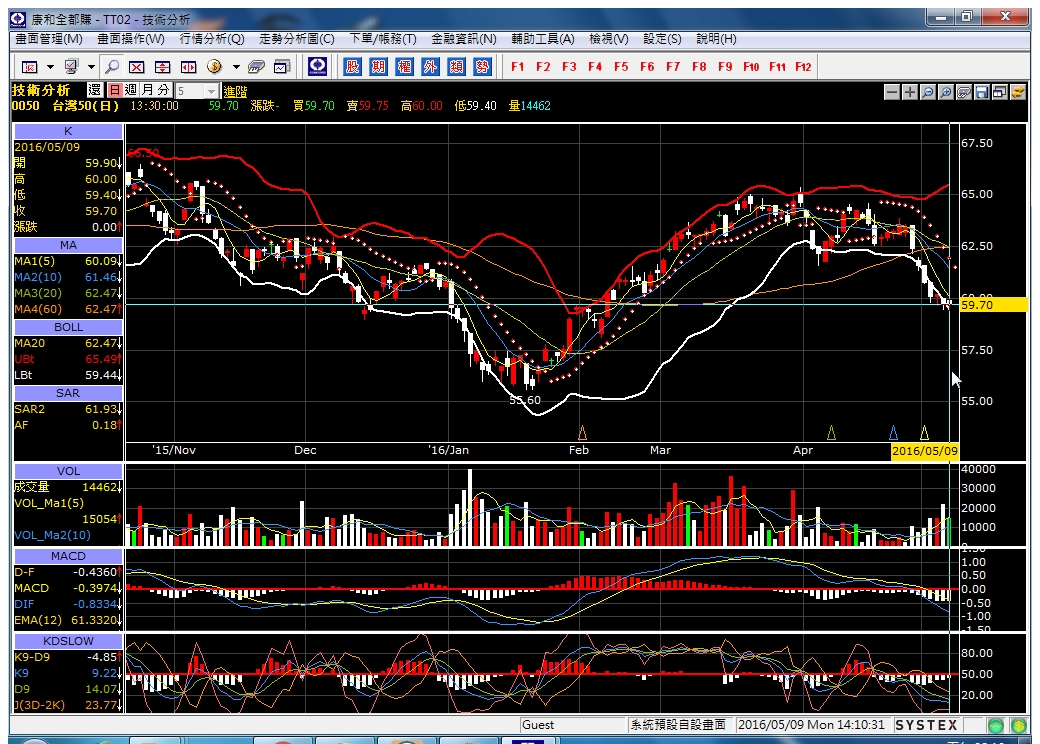Open the 畫面操作(W) menu
This screenshot has width=1040, height=744.
[x=131, y=39]
